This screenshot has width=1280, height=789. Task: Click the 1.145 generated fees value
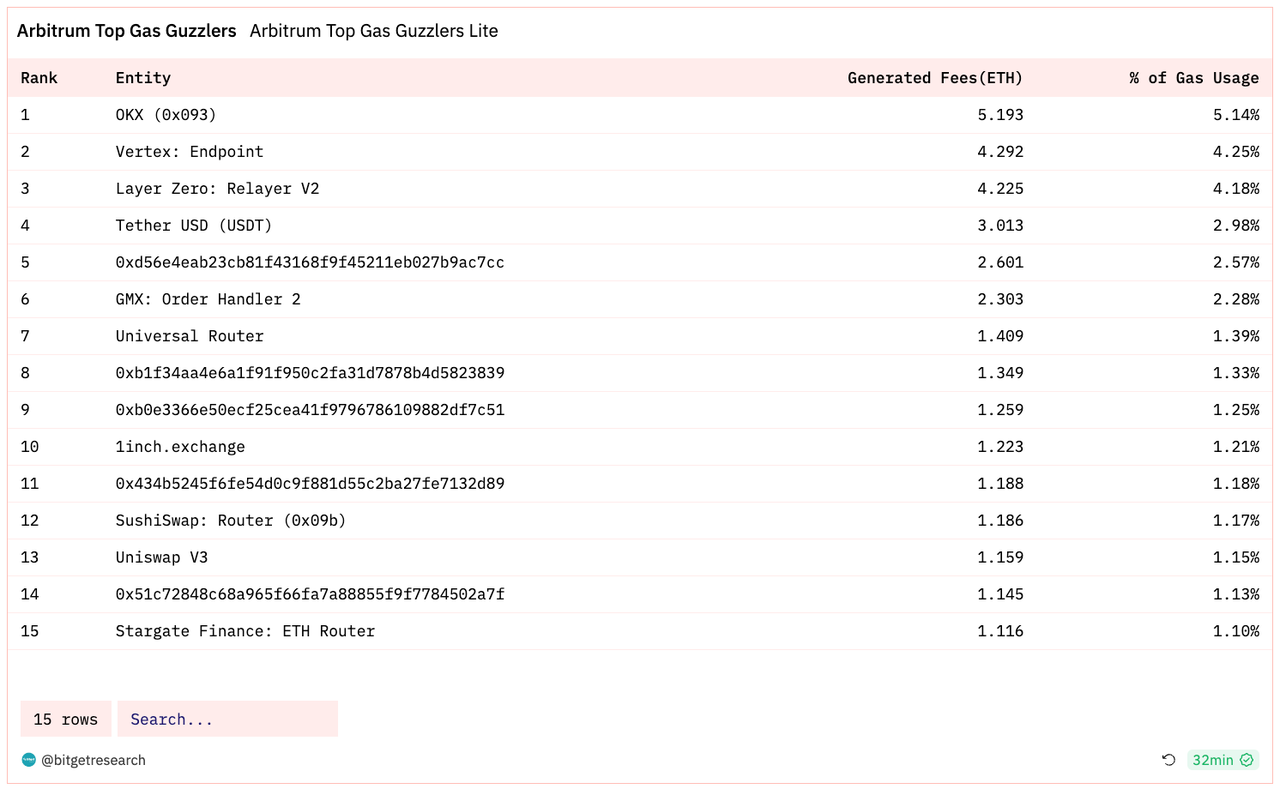(x=1000, y=594)
